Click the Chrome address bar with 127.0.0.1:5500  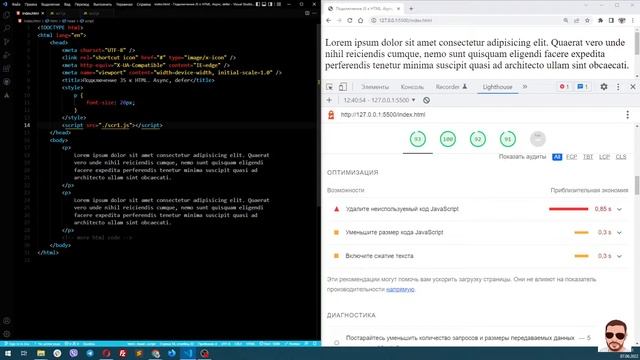465,20
